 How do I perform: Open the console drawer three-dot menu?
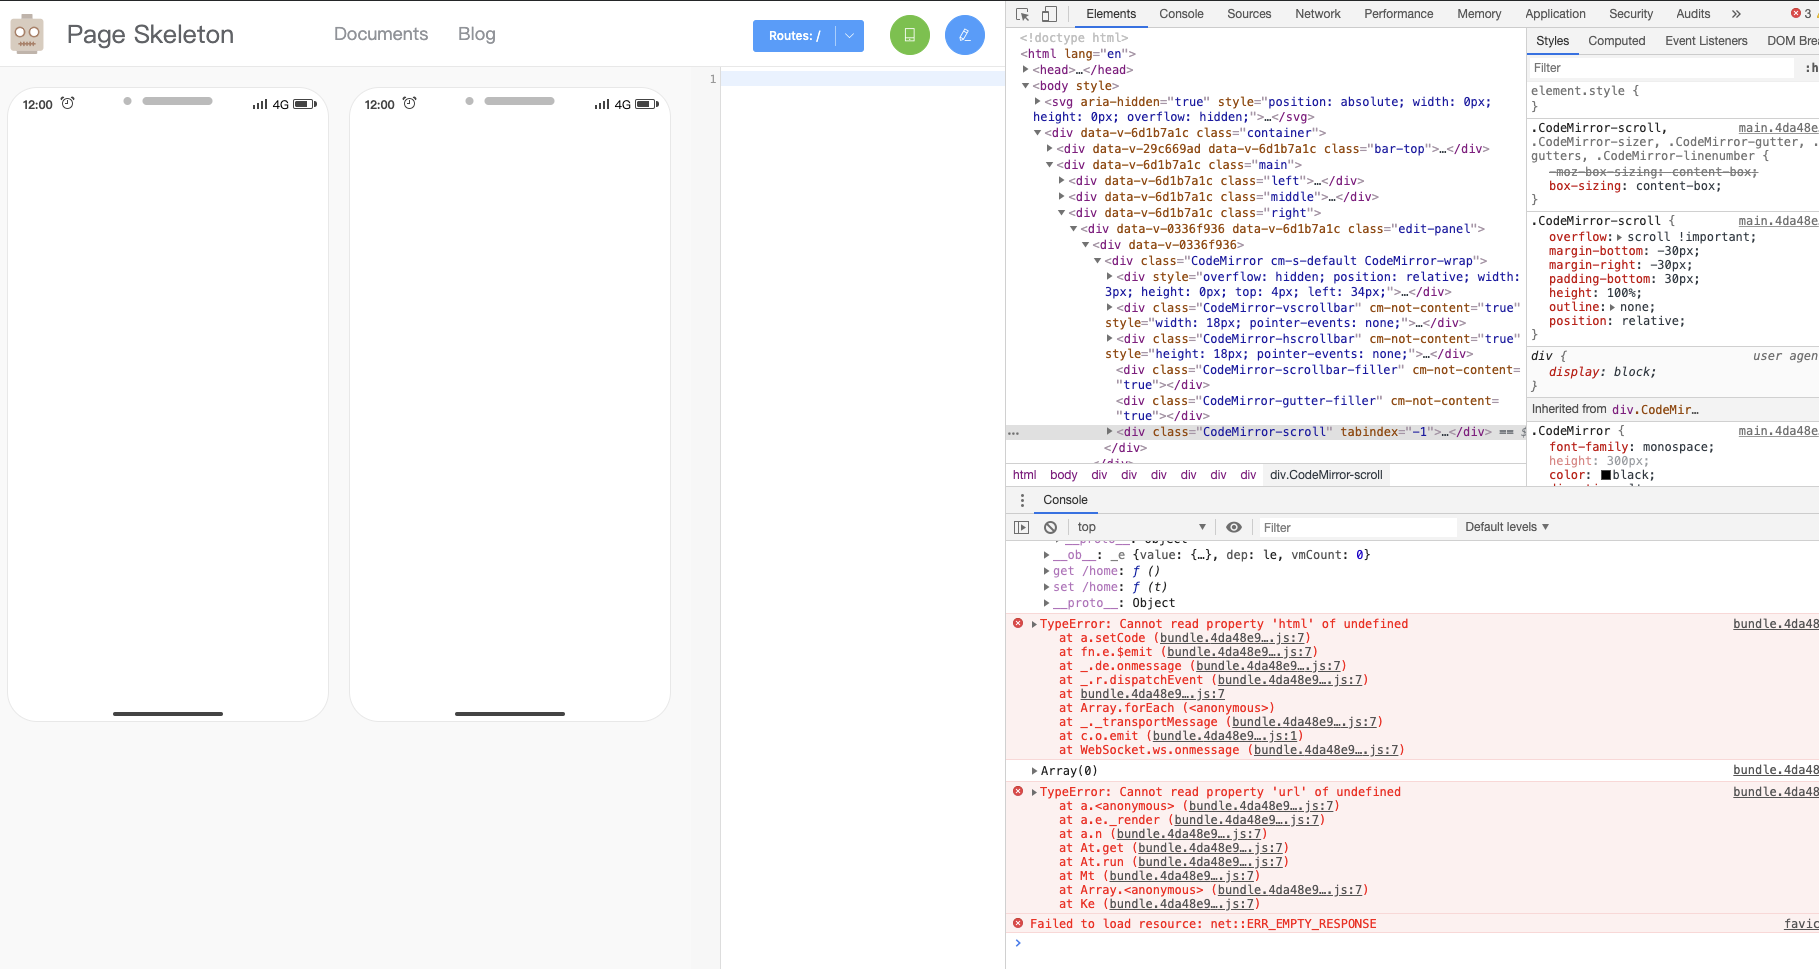1022,500
